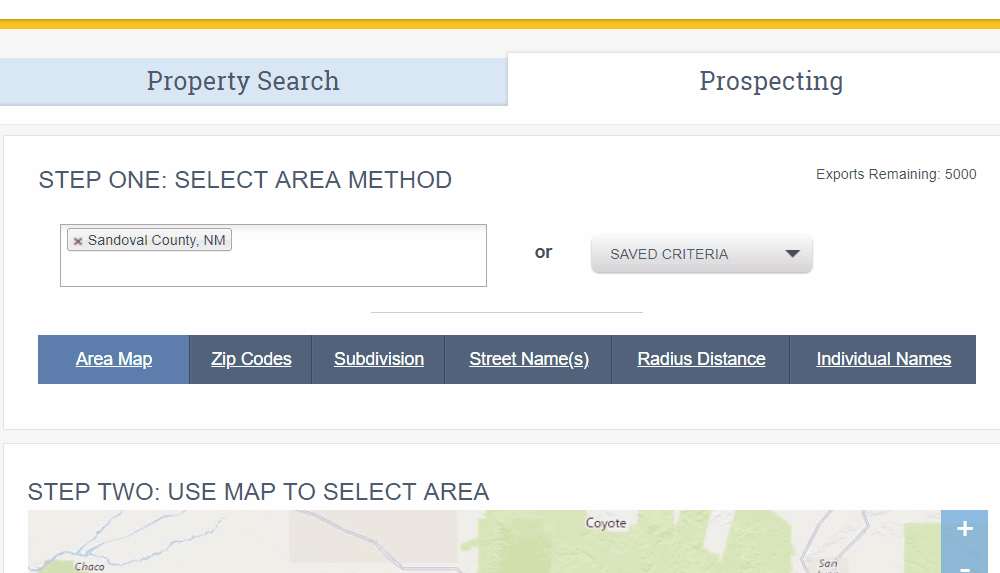Select the Subdivision area method
This screenshot has width=1000, height=573.
[x=379, y=359]
